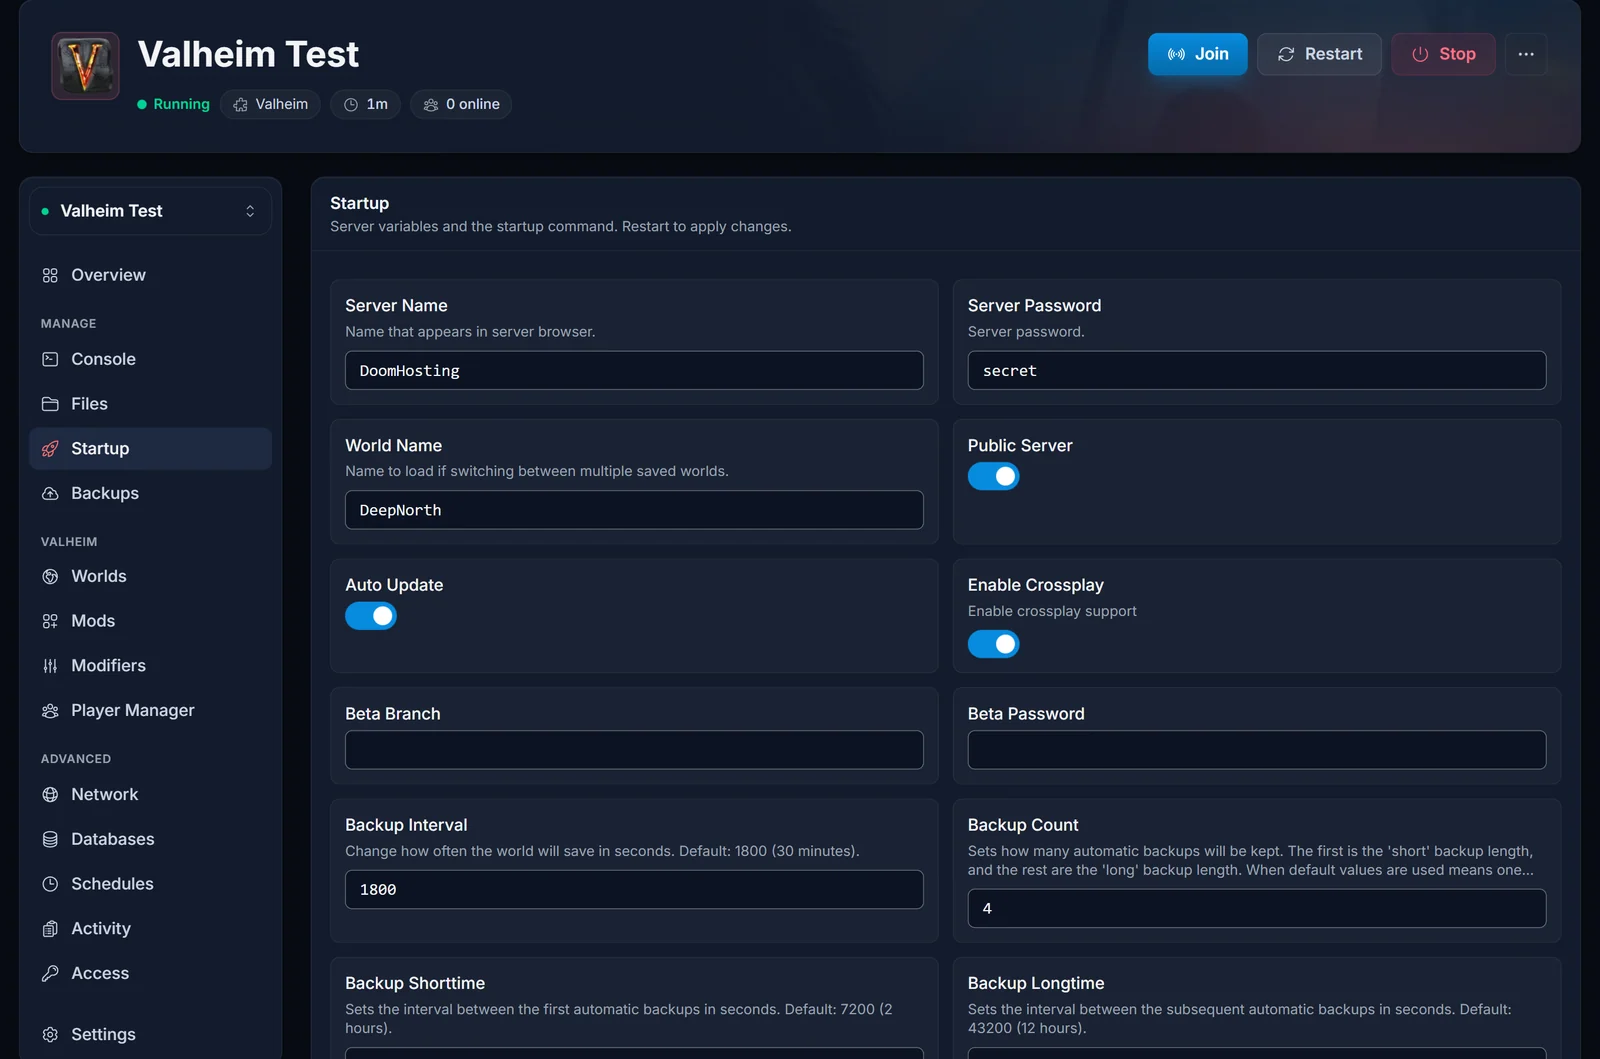Click the MANAGE section header
This screenshot has width=1600, height=1059.
pos(69,324)
